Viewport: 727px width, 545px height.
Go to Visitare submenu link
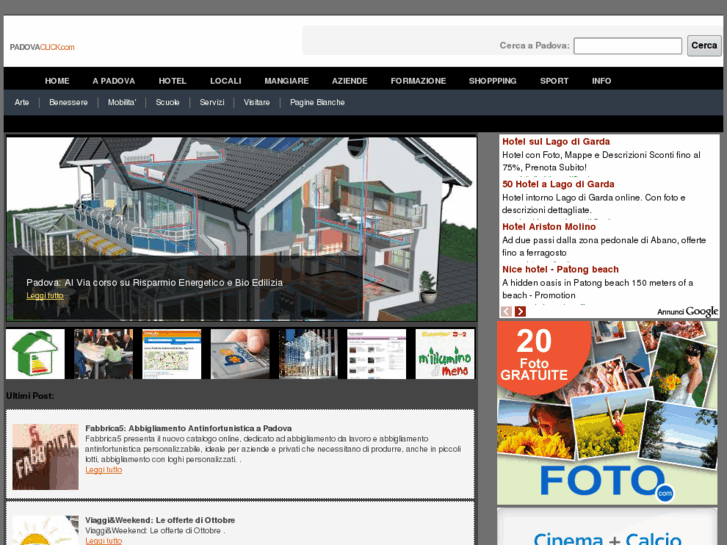(x=257, y=102)
